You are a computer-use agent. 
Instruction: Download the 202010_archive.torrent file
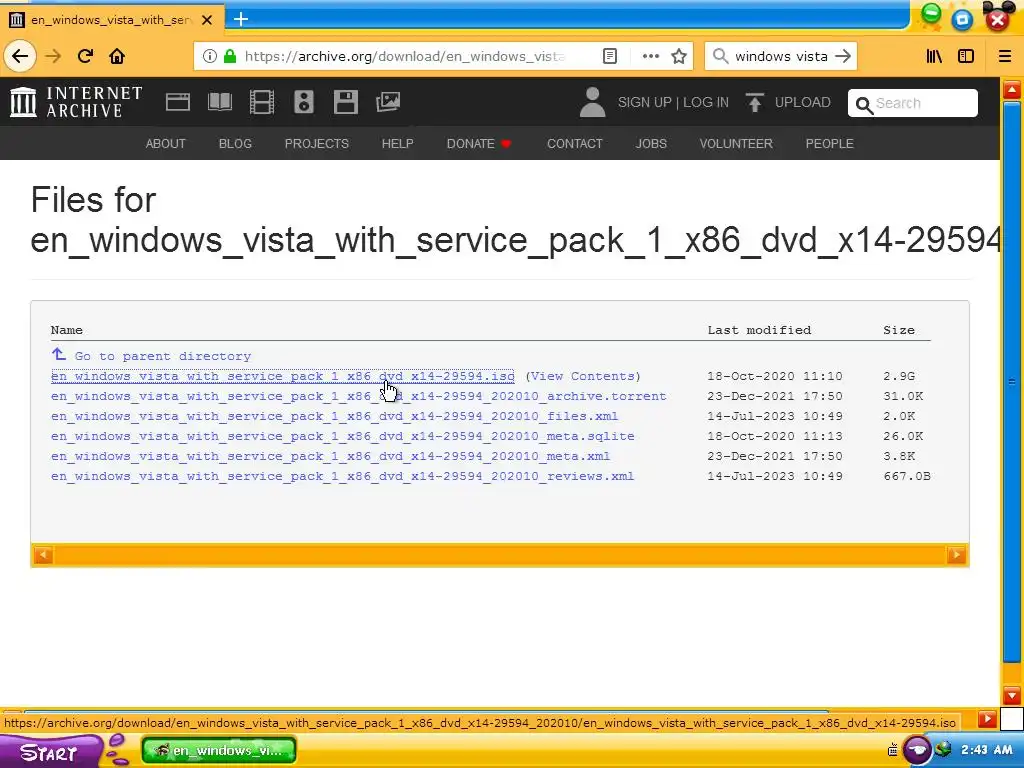click(359, 396)
